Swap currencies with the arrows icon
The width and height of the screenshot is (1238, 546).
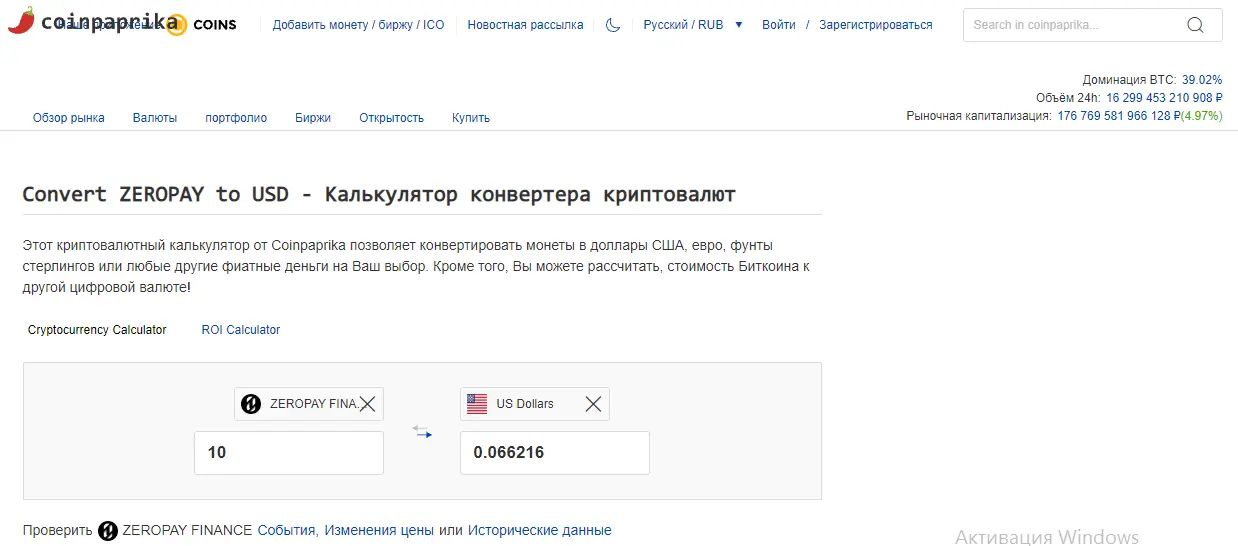point(422,432)
